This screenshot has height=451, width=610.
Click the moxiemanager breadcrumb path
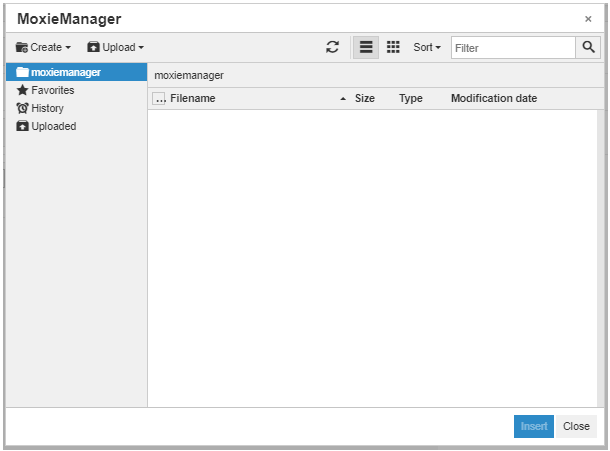189,75
